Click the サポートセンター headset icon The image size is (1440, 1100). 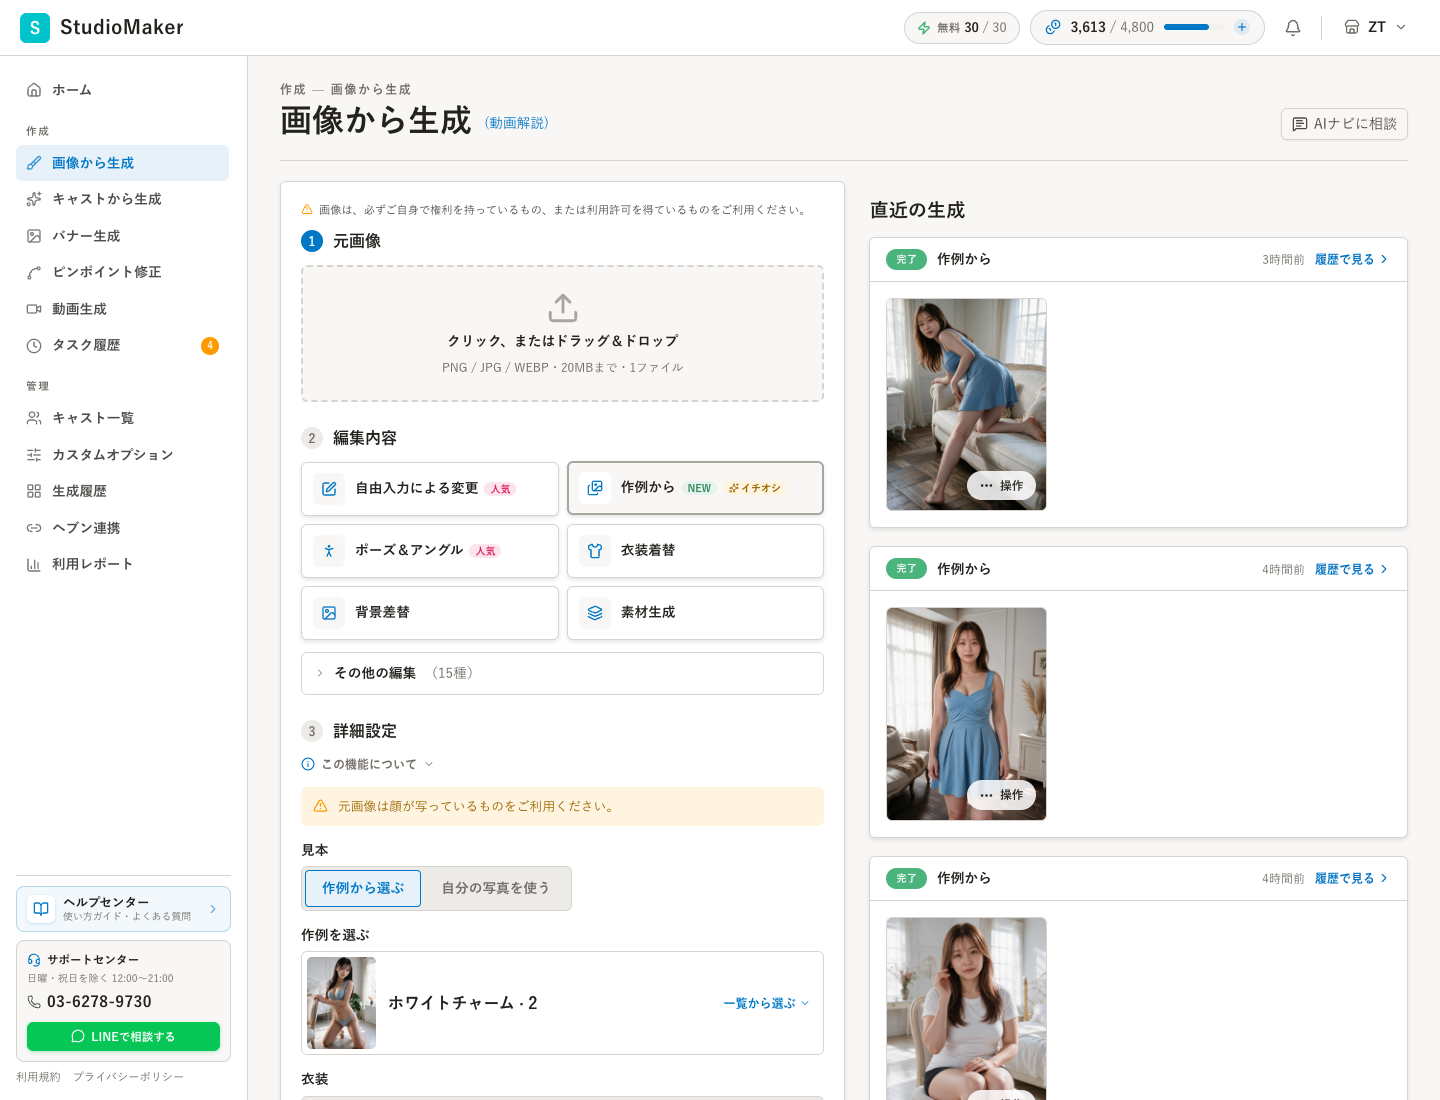[x=34, y=960]
